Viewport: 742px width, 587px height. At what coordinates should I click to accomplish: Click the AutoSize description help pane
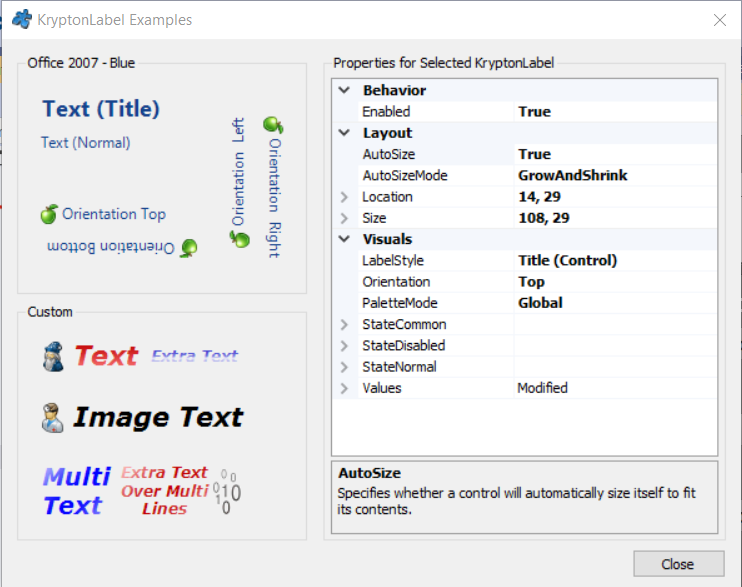(524, 497)
